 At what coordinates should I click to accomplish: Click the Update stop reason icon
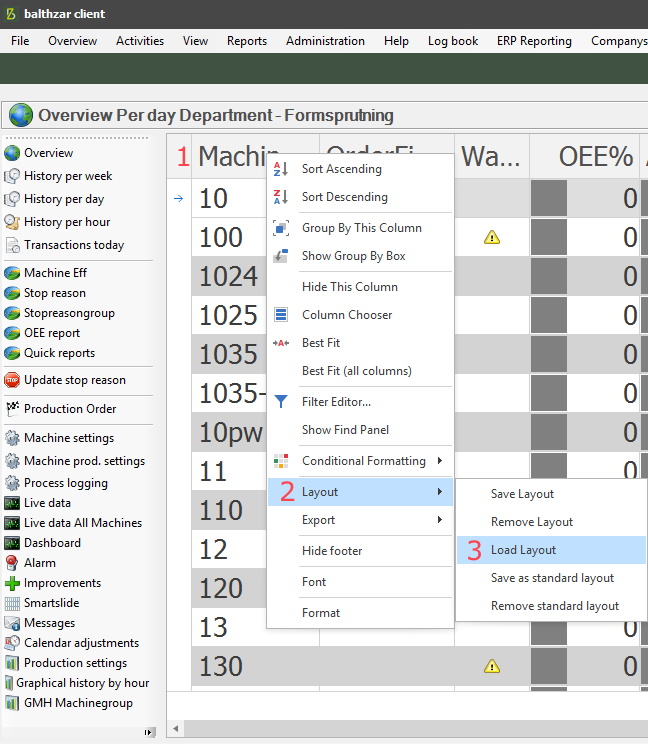tap(12, 380)
